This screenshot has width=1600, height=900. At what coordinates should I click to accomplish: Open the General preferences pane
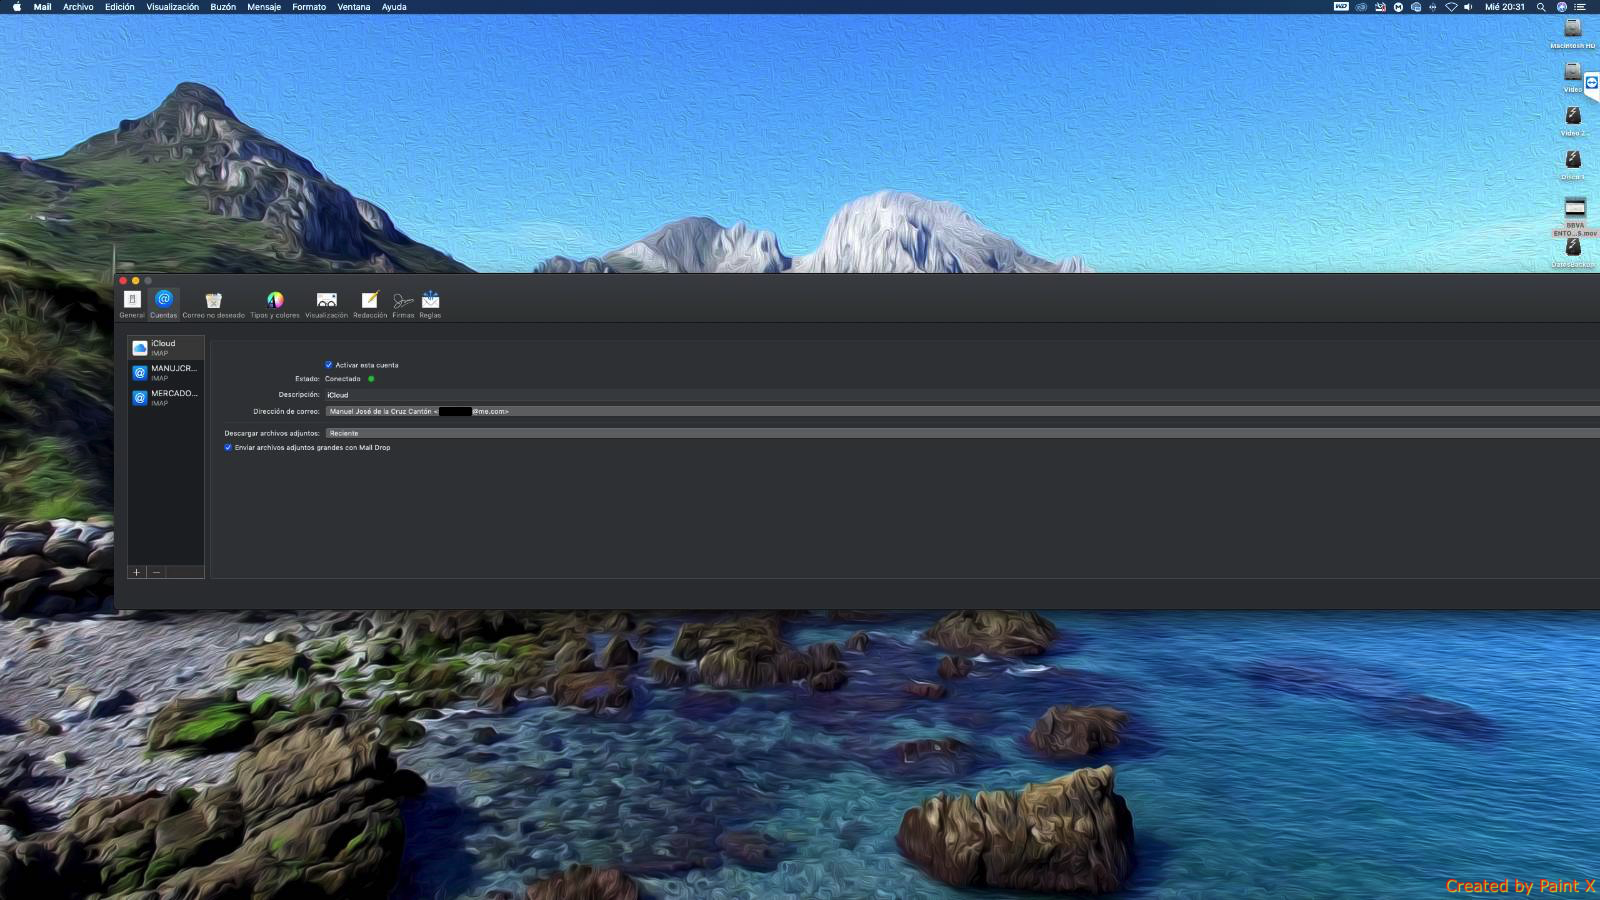click(132, 303)
